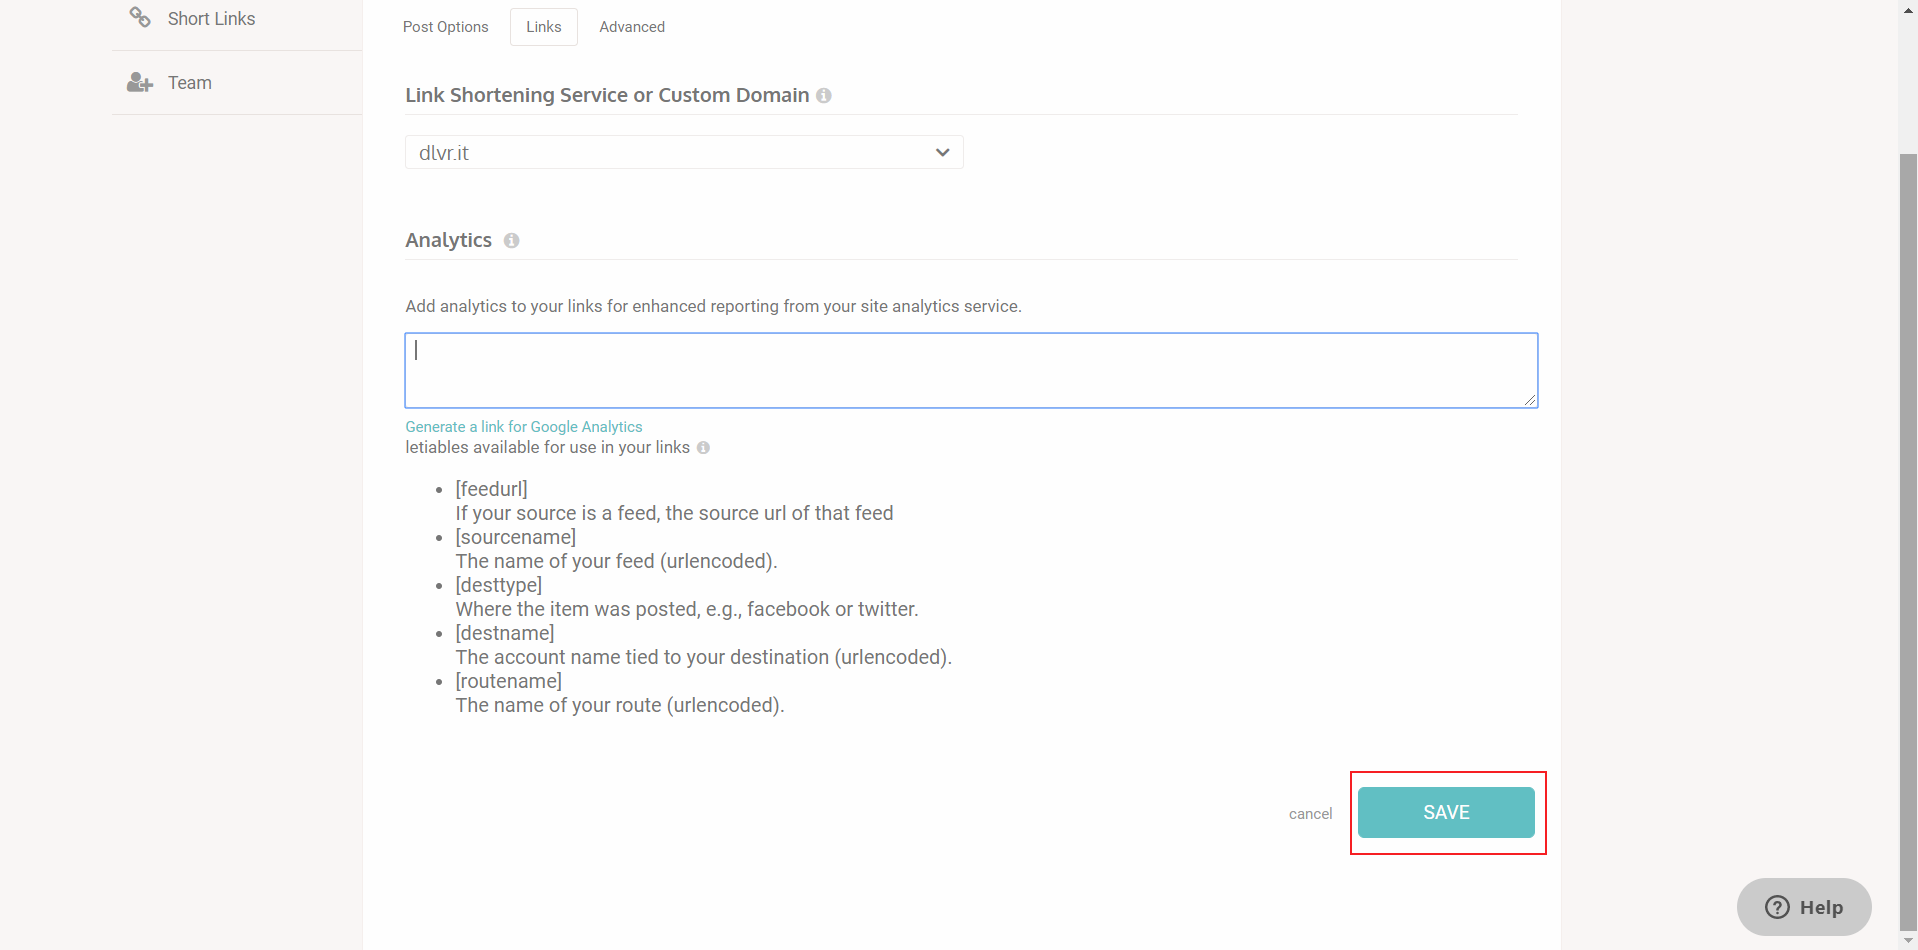The width and height of the screenshot is (1918, 950).
Task: Click the cancel link
Action: pos(1310,814)
